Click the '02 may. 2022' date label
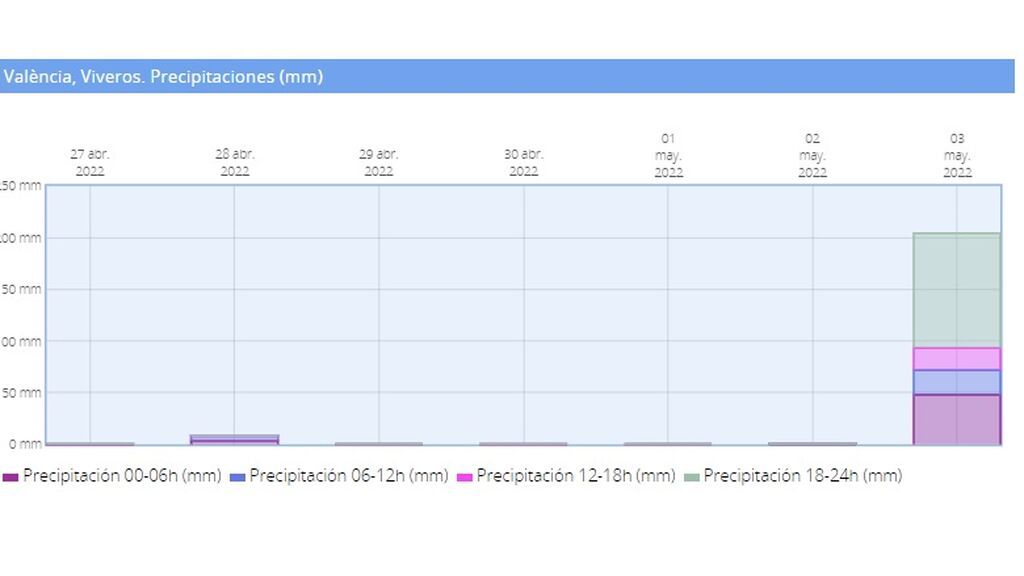Screen dimensions: 1024x576 812,155
